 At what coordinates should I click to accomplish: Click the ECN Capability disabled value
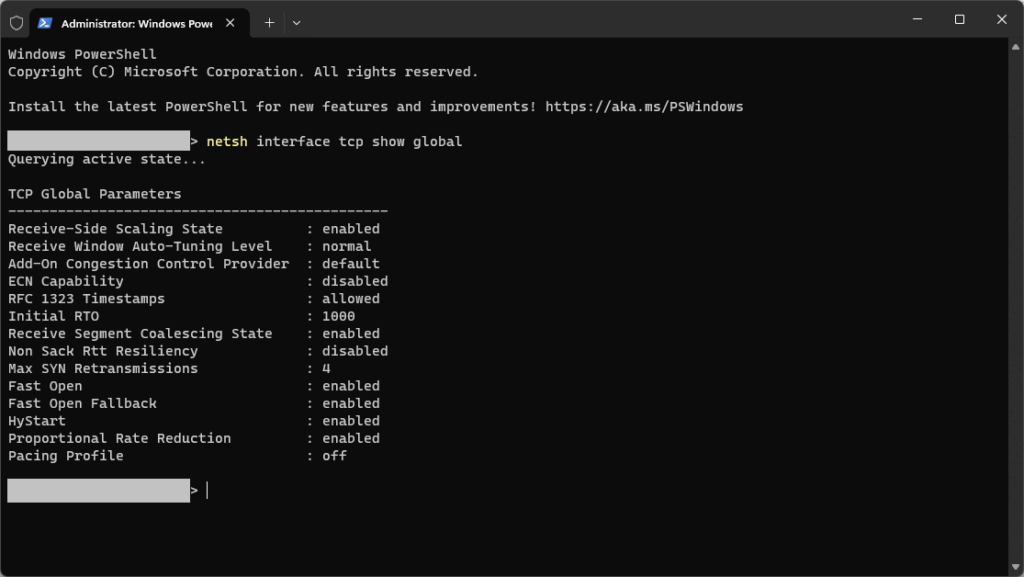(354, 281)
